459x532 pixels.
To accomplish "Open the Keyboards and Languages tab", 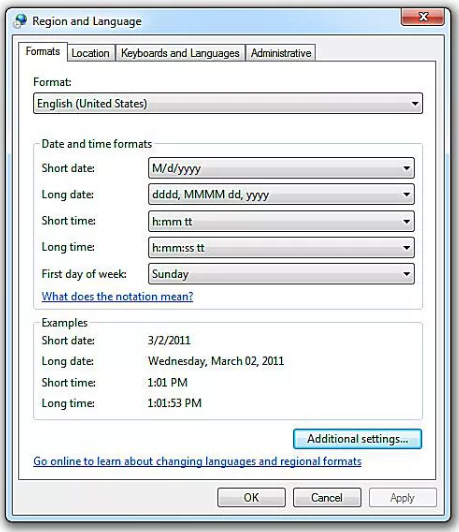I will click(180, 53).
